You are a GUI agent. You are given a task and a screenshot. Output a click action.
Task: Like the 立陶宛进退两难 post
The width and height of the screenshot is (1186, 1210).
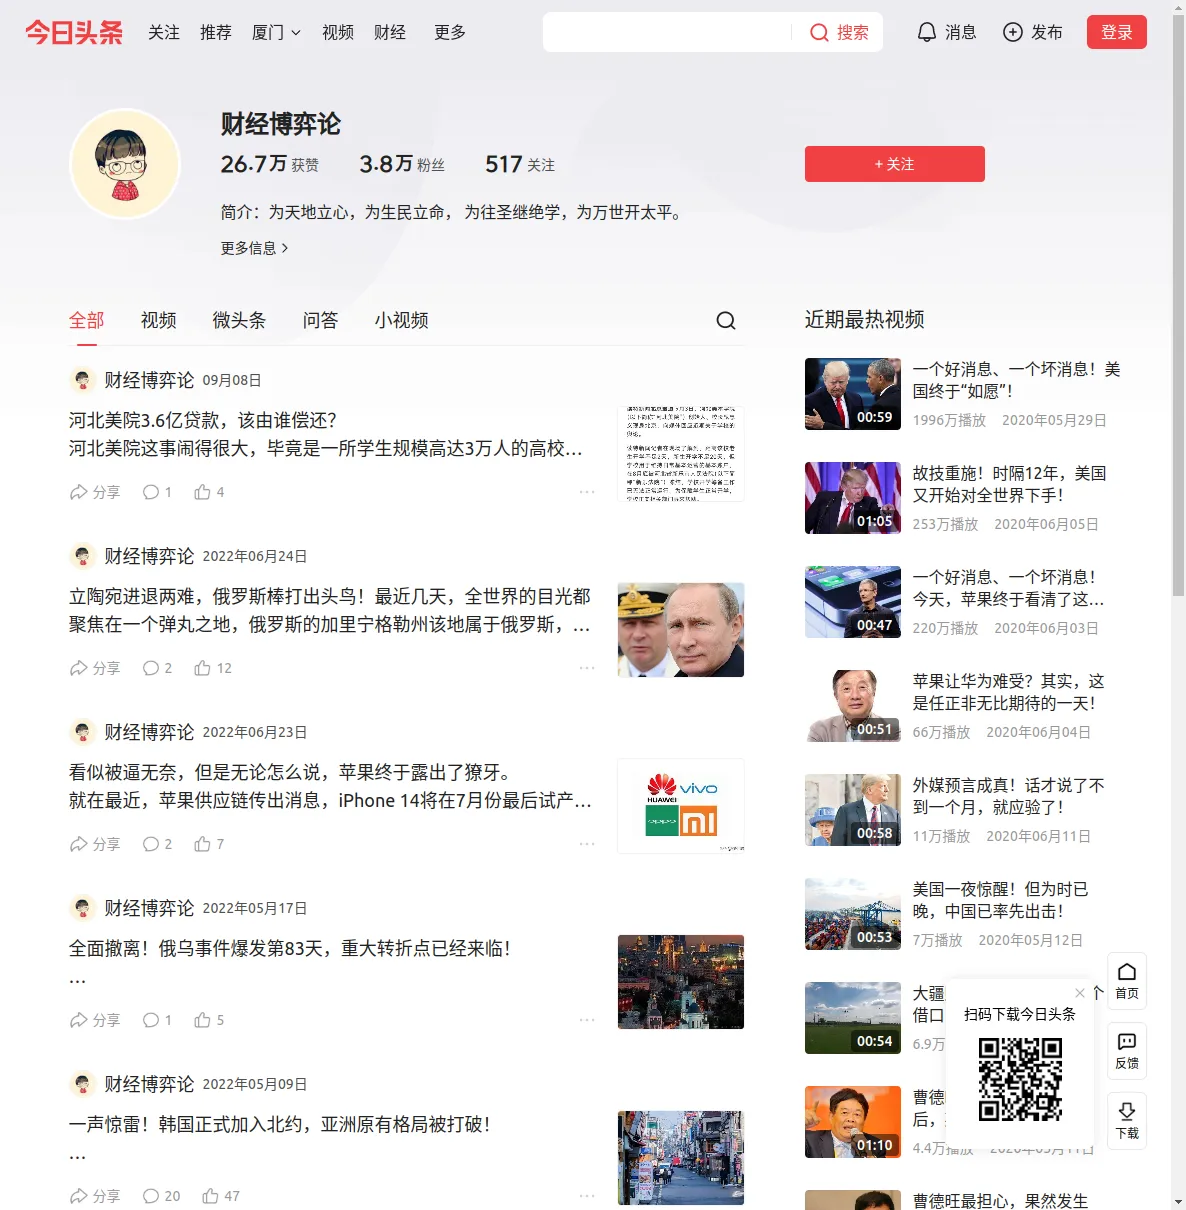coord(213,668)
